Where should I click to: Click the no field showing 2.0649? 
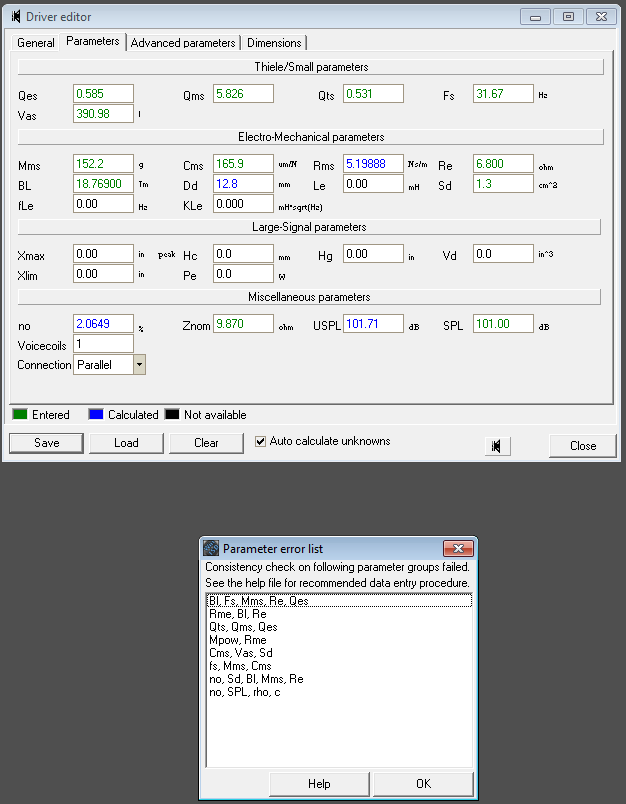click(x=103, y=324)
